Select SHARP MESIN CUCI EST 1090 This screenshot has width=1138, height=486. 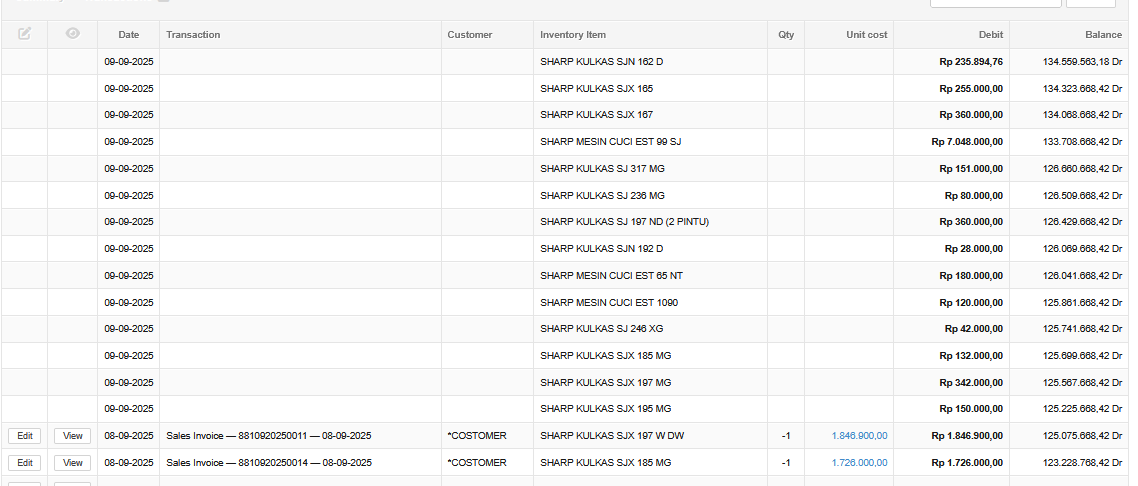pos(609,302)
